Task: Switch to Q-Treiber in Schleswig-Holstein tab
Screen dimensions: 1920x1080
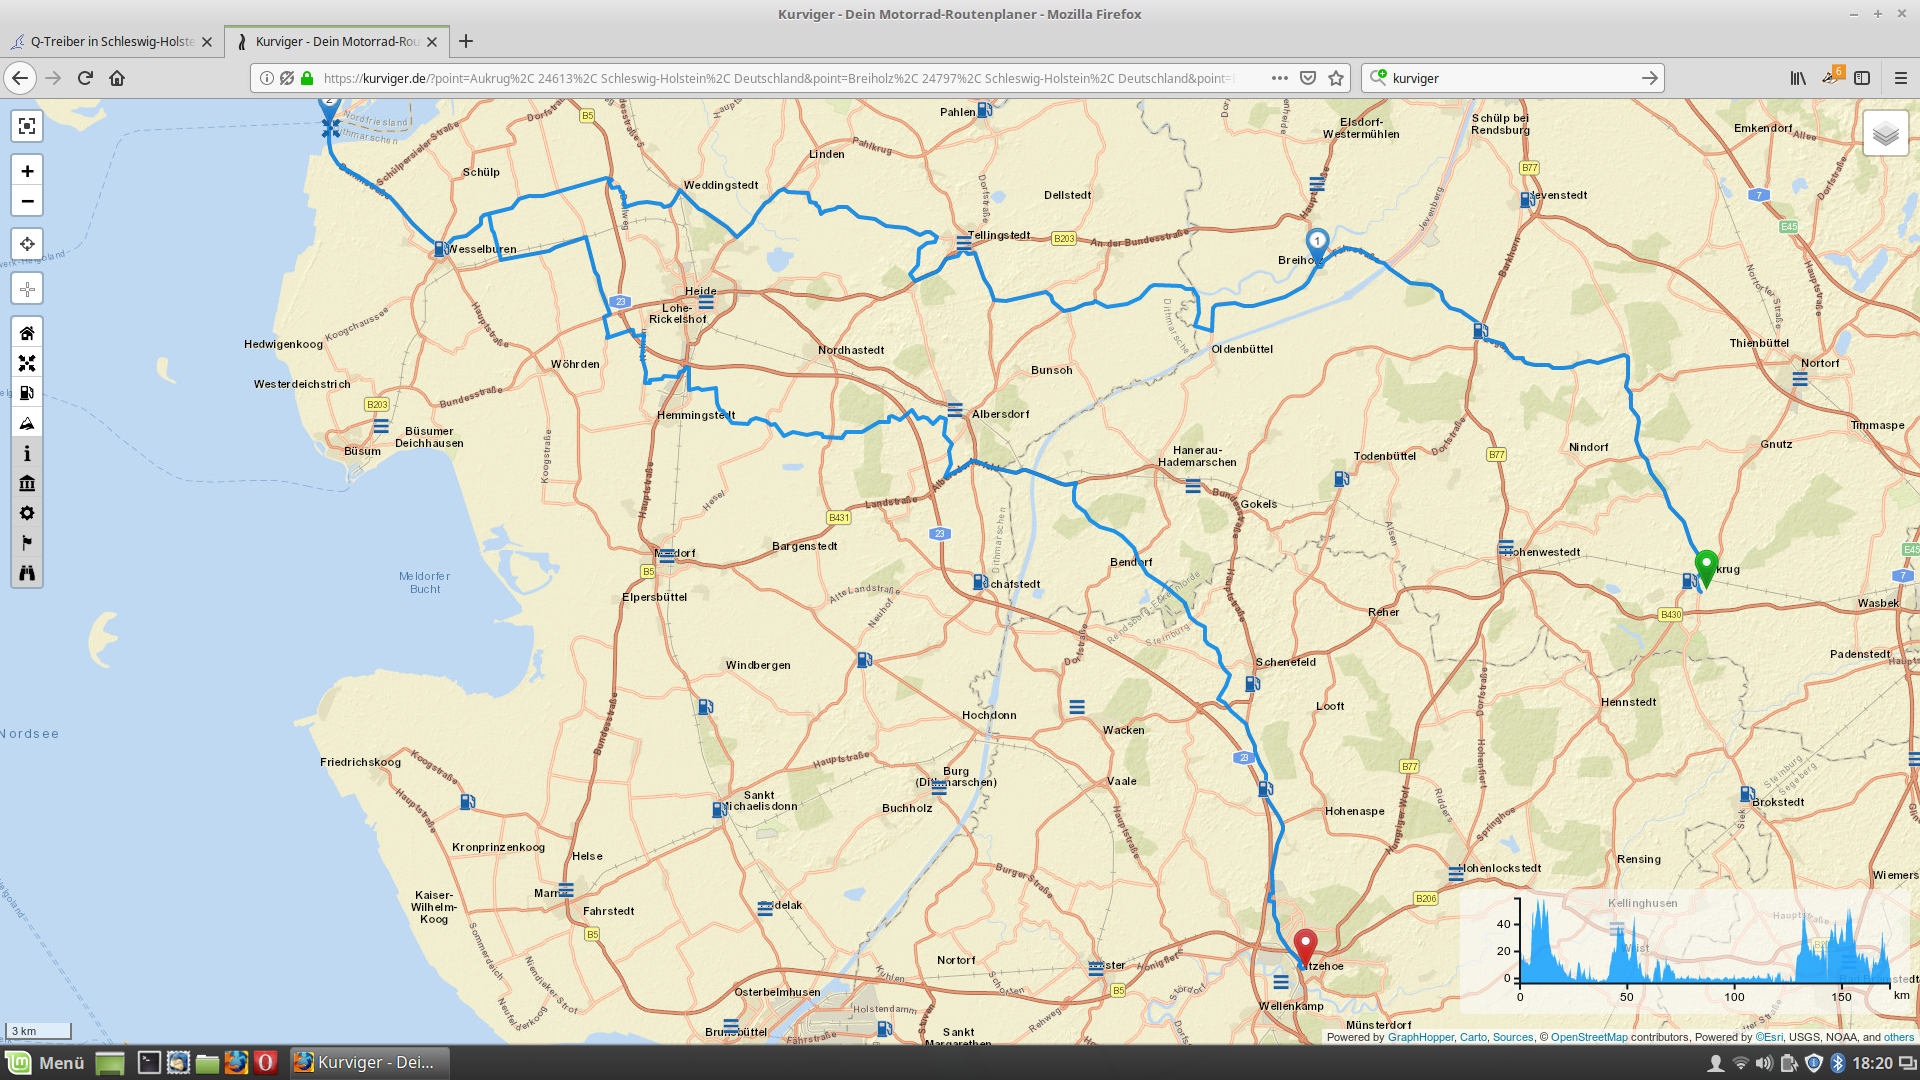Action: tap(110, 41)
